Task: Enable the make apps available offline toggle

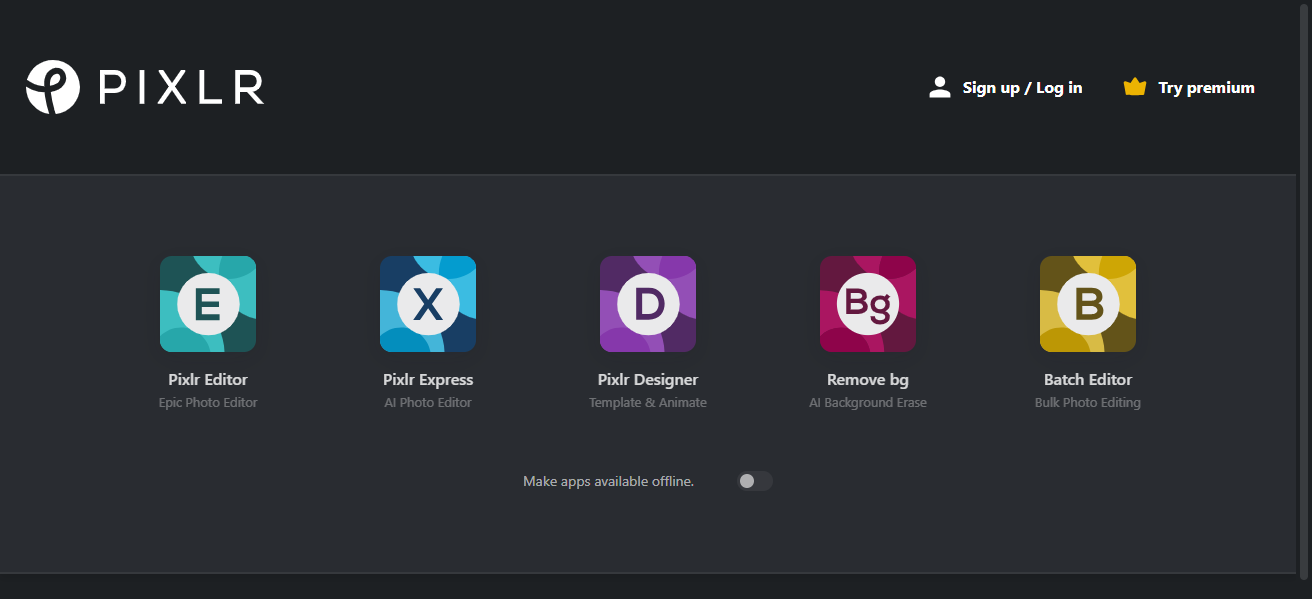Action: 755,481
